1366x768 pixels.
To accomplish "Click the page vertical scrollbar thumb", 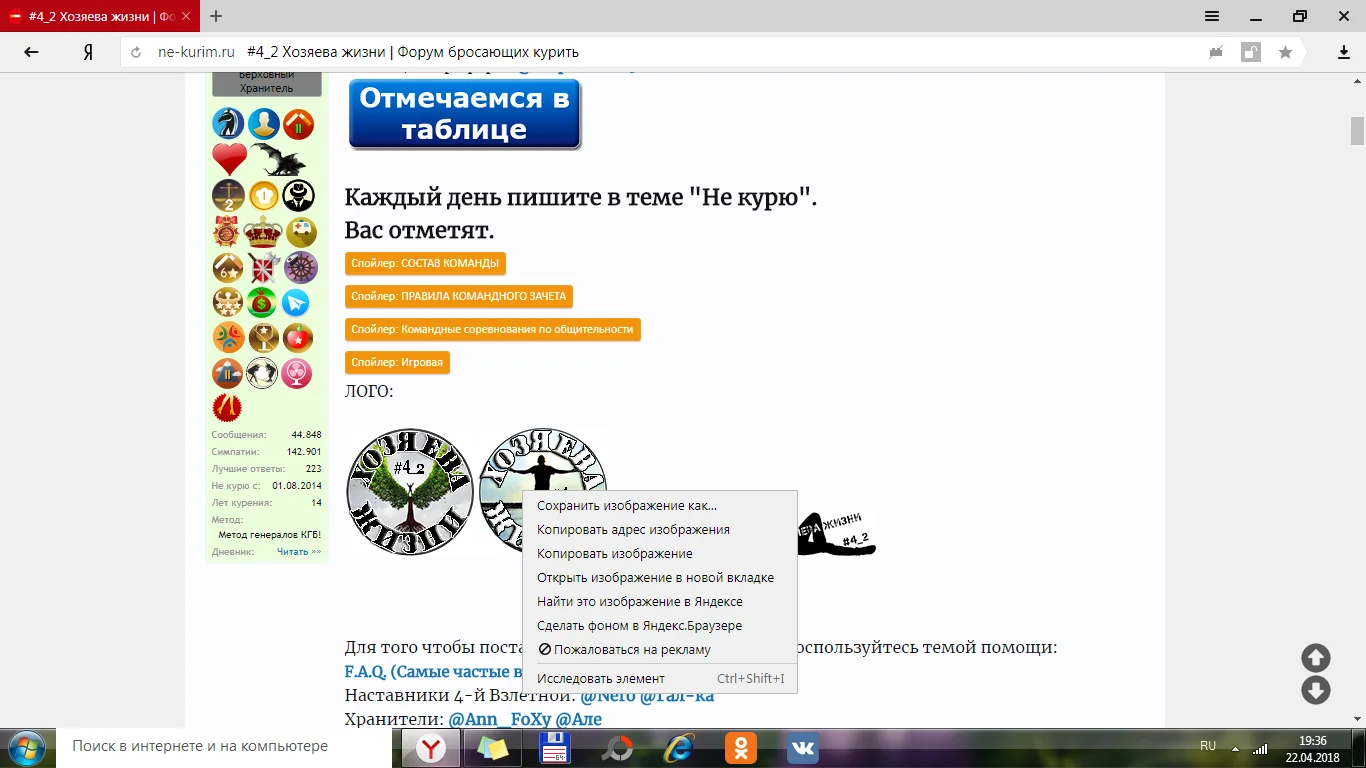I will 1357,131.
